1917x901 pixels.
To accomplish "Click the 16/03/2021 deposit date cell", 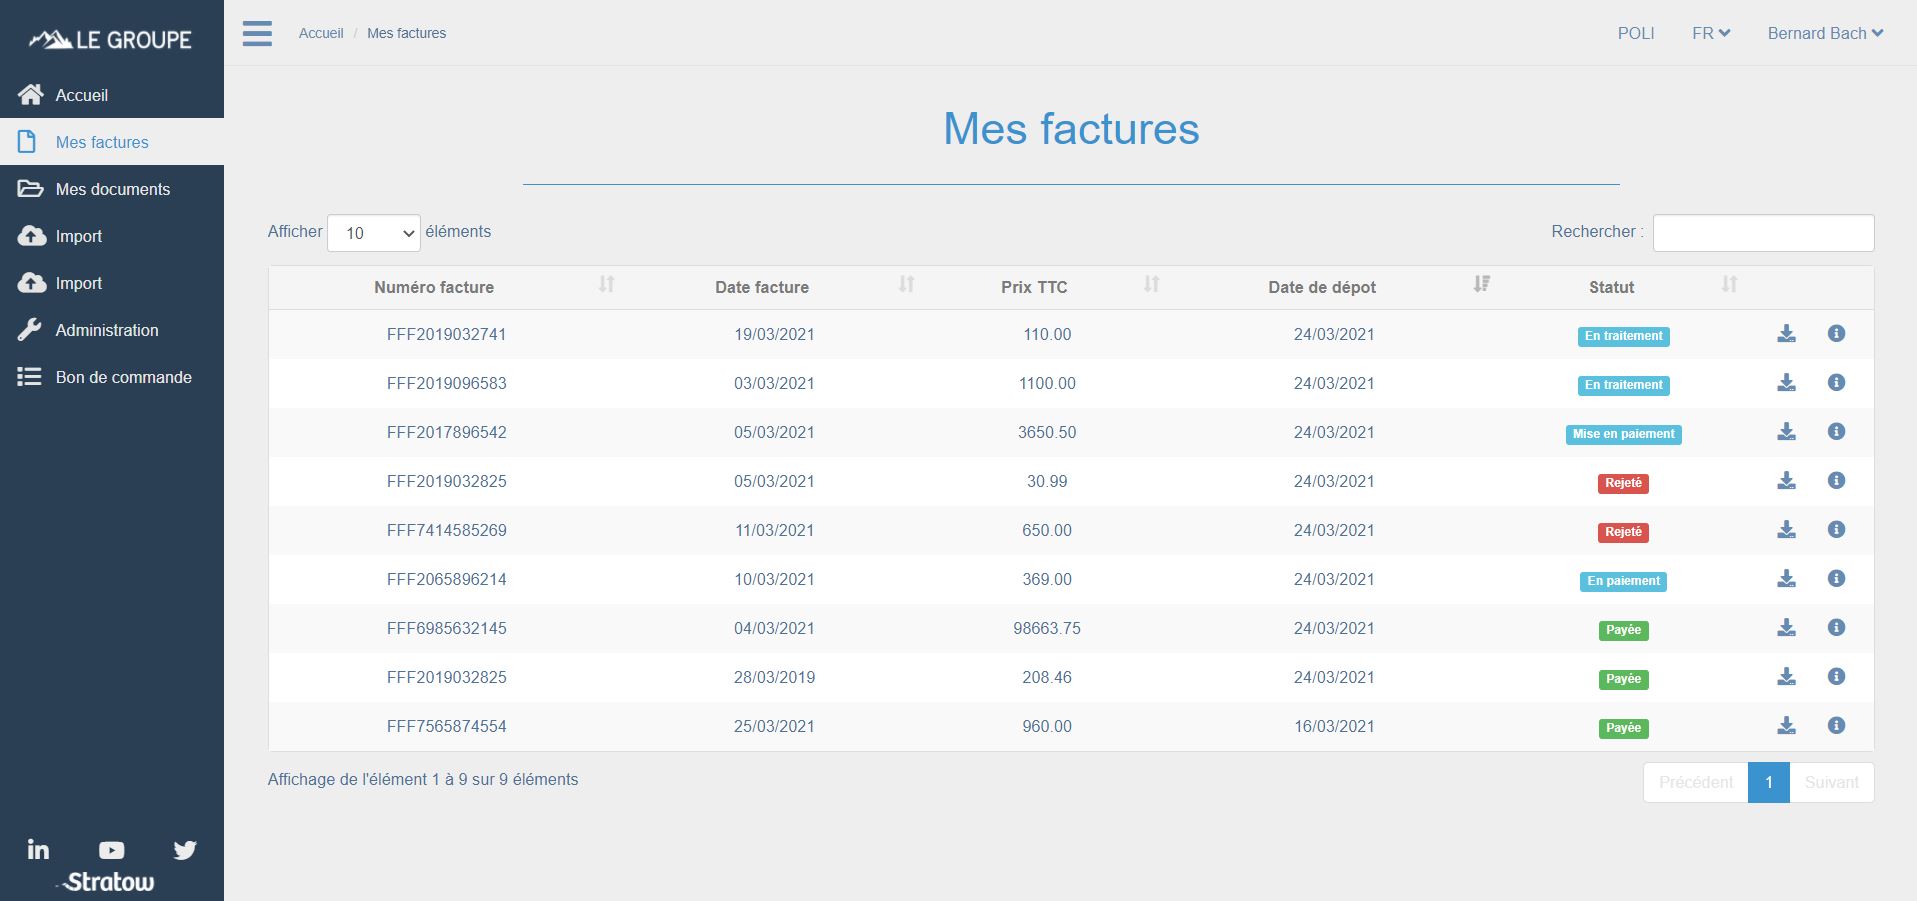I will pos(1334,726).
